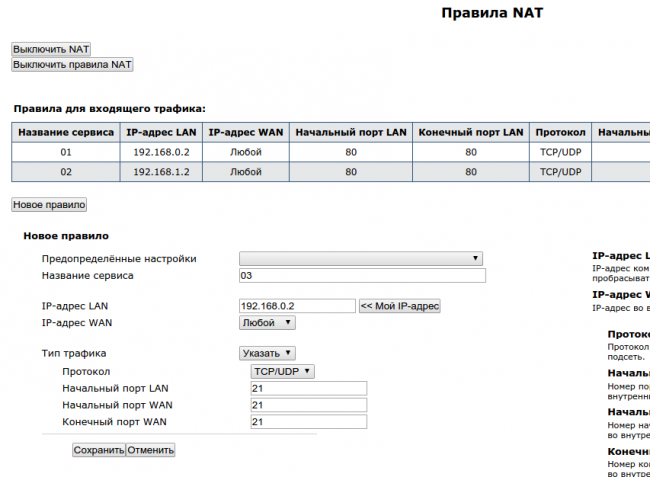Focus the Начальный порт LAN input
The image size is (650, 477).
click(309, 388)
